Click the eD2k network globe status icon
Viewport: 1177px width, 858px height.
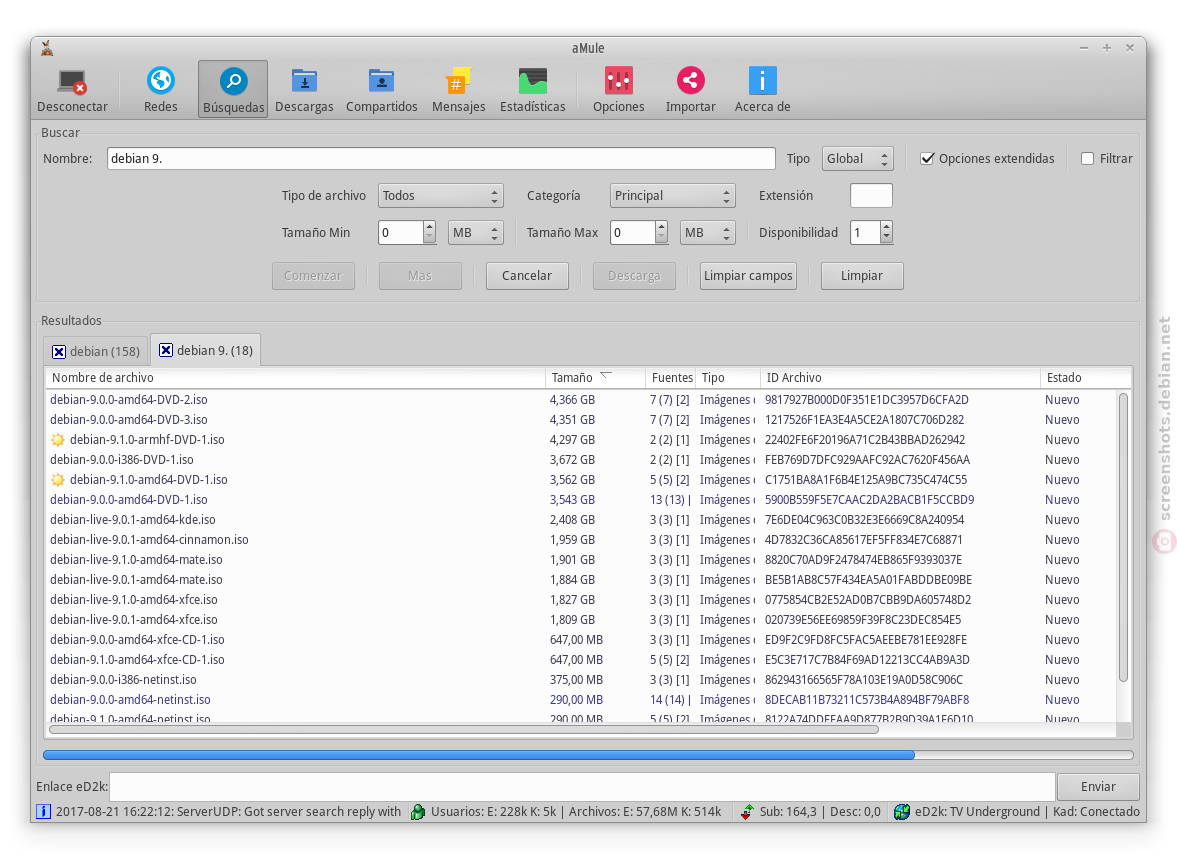902,811
